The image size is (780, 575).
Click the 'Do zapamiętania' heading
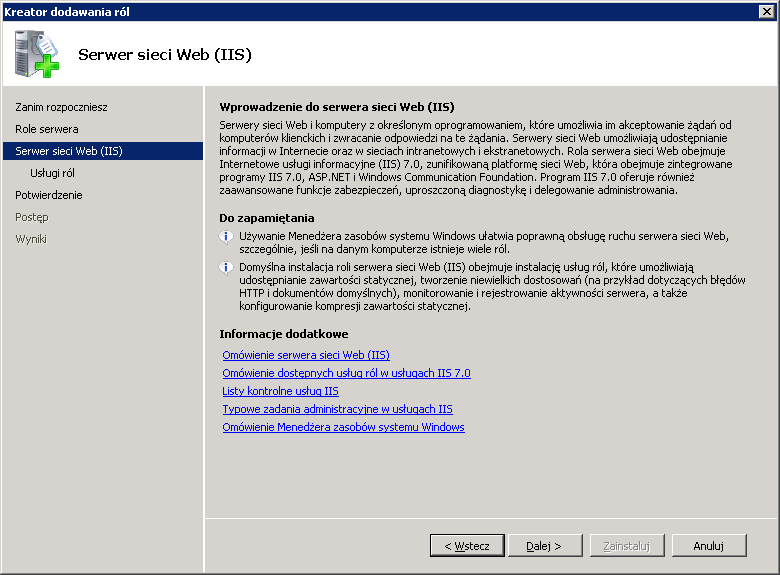[x=267, y=218]
